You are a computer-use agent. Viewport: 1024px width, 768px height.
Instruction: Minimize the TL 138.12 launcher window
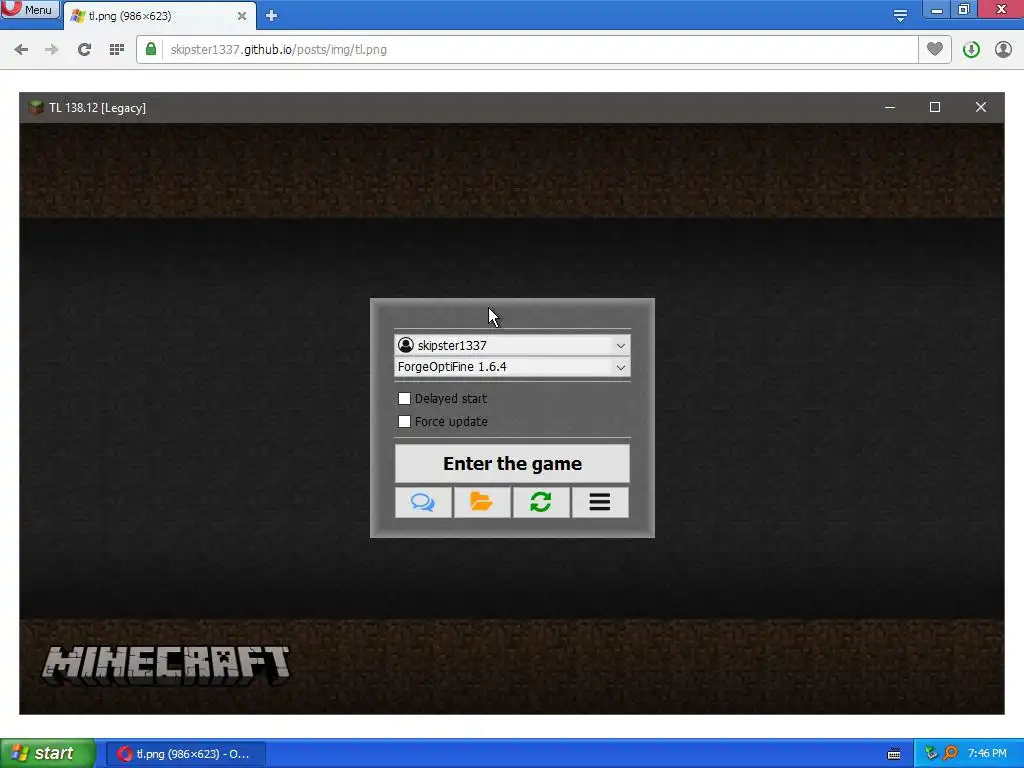(889, 107)
